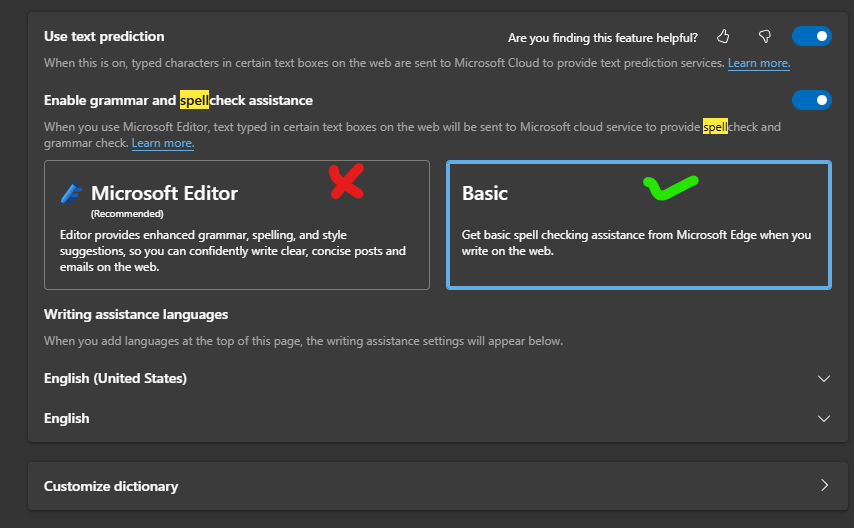Disable grammar and spellcheck assistance toggle
This screenshot has height=528, width=854.
(811, 100)
